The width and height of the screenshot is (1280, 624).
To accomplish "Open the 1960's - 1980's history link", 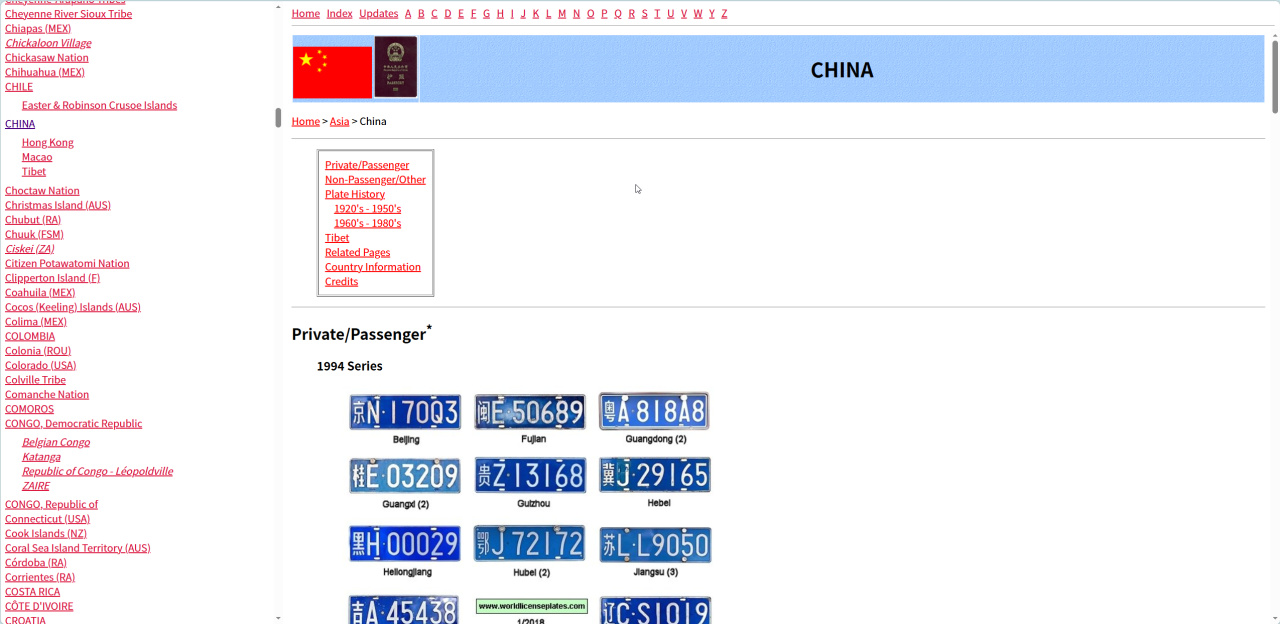I will pos(367,223).
